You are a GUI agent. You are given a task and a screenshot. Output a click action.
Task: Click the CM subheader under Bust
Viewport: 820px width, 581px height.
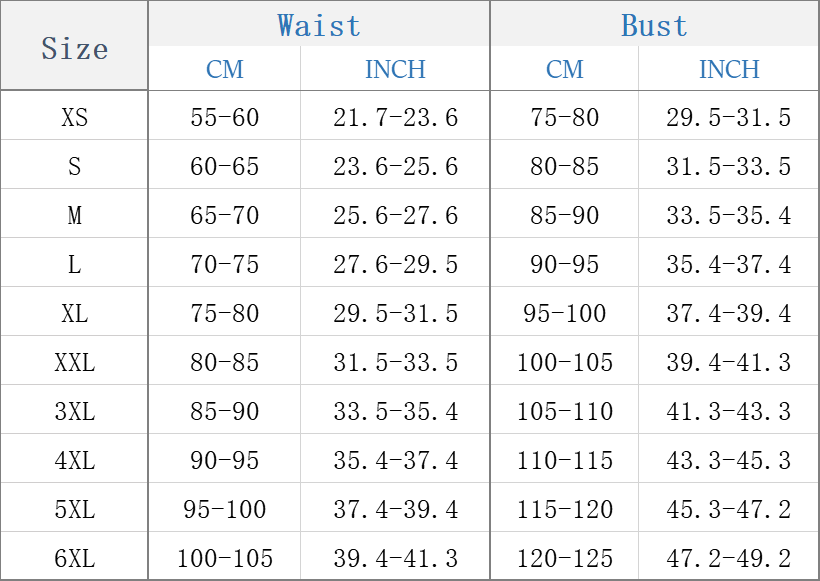[565, 69]
